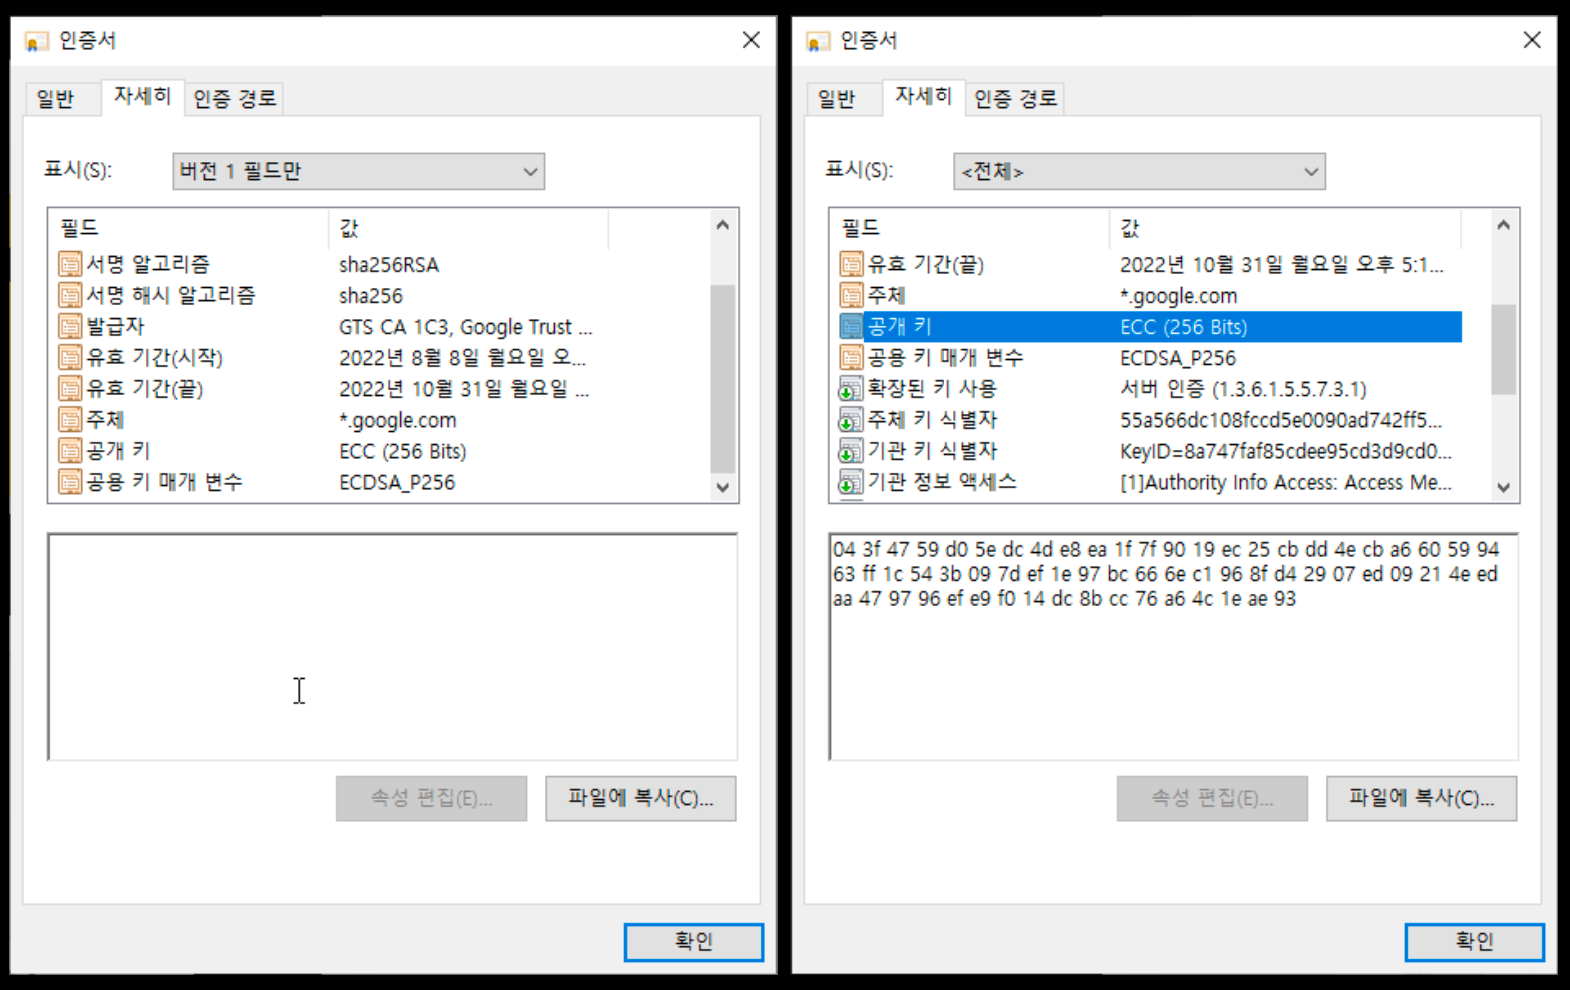Click right window list scrollbar down arrow
This screenshot has height=990, width=1570.
point(1503,487)
